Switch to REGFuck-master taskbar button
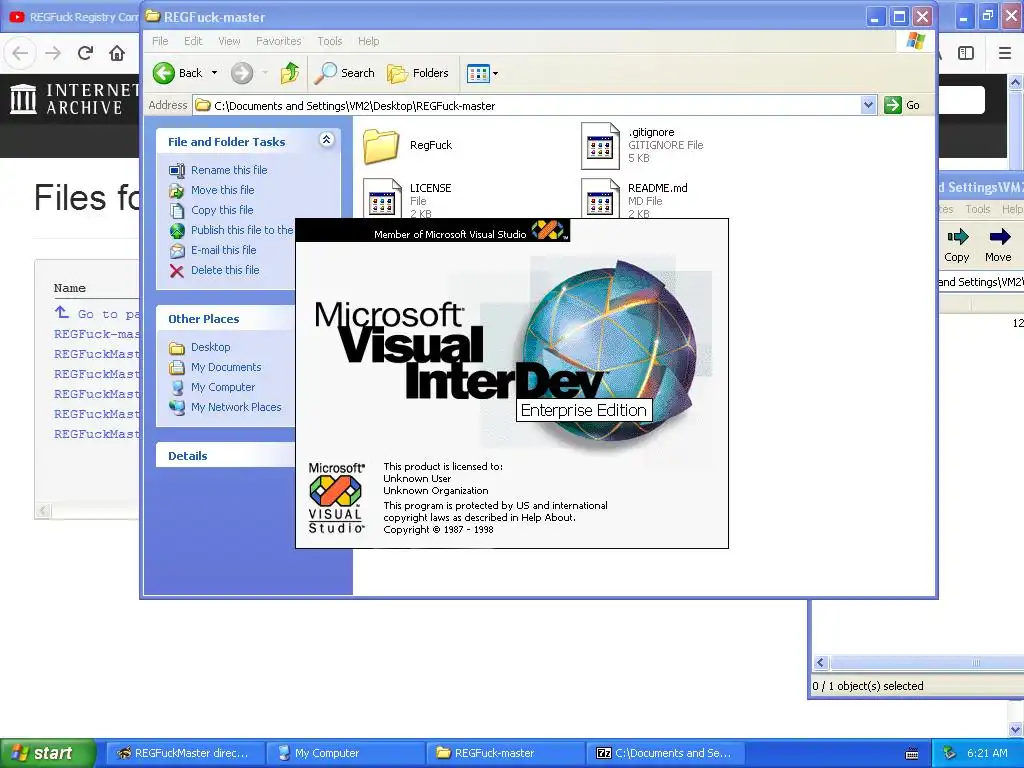Viewport: 1024px width, 768px height. click(506, 753)
